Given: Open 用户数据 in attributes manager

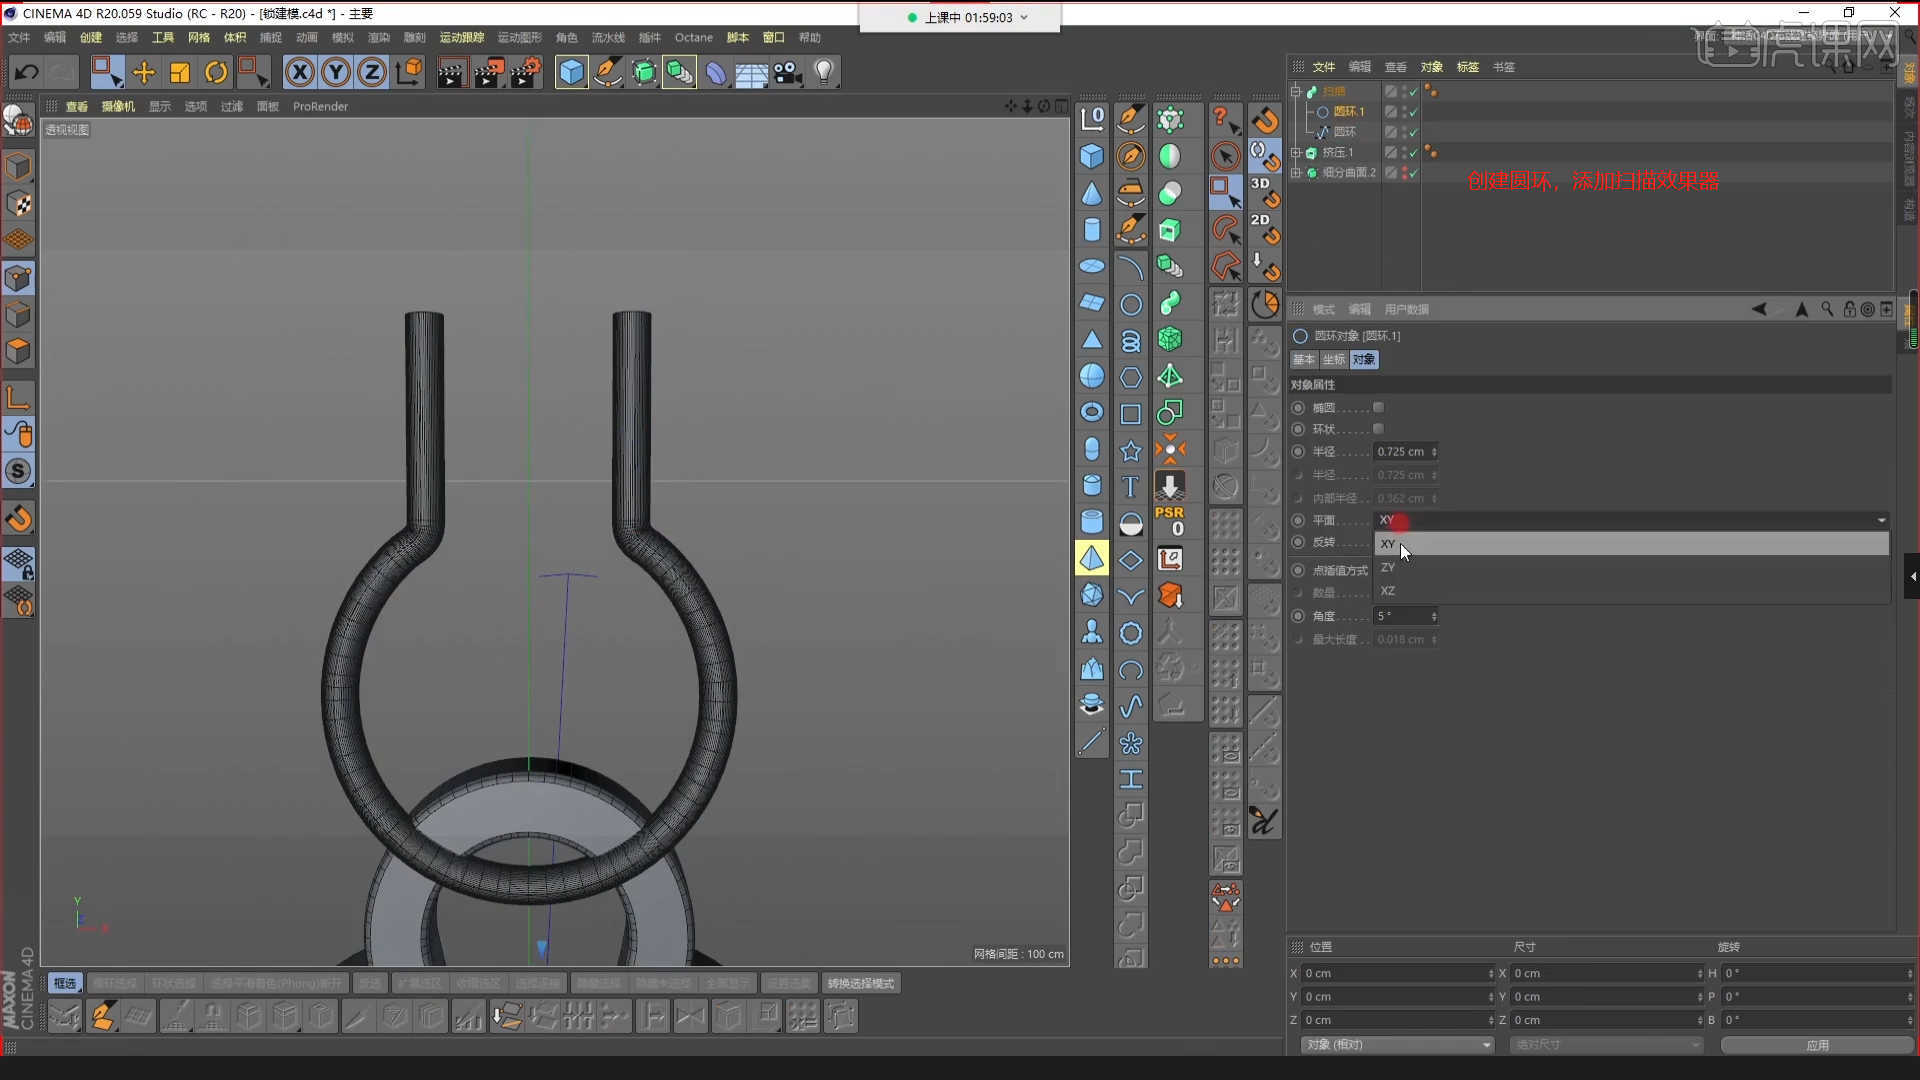Looking at the screenshot, I should coord(1407,309).
